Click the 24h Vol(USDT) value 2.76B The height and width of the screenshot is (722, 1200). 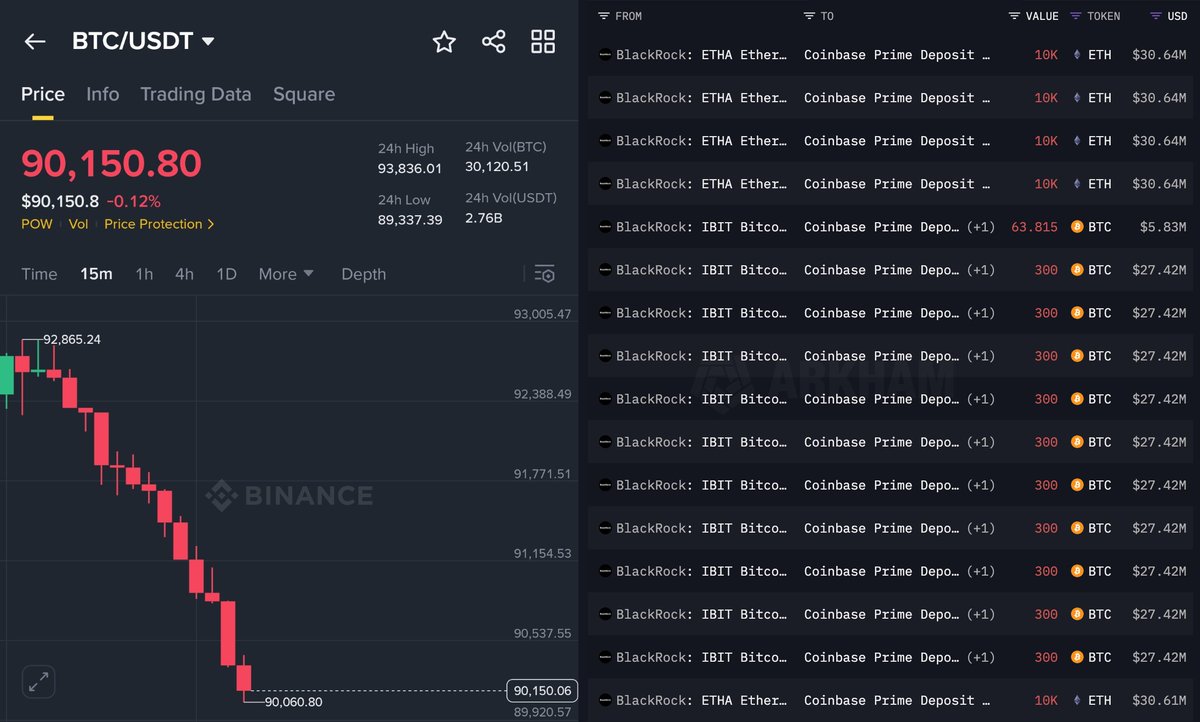pos(484,218)
